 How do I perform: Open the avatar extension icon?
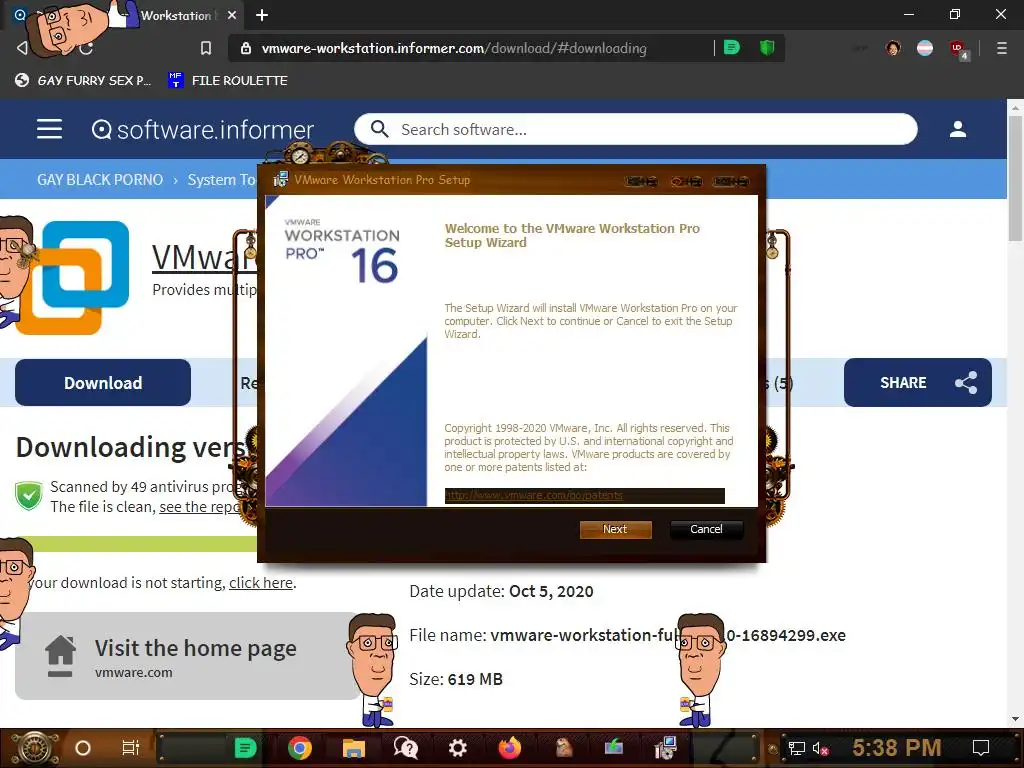(893, 48)
